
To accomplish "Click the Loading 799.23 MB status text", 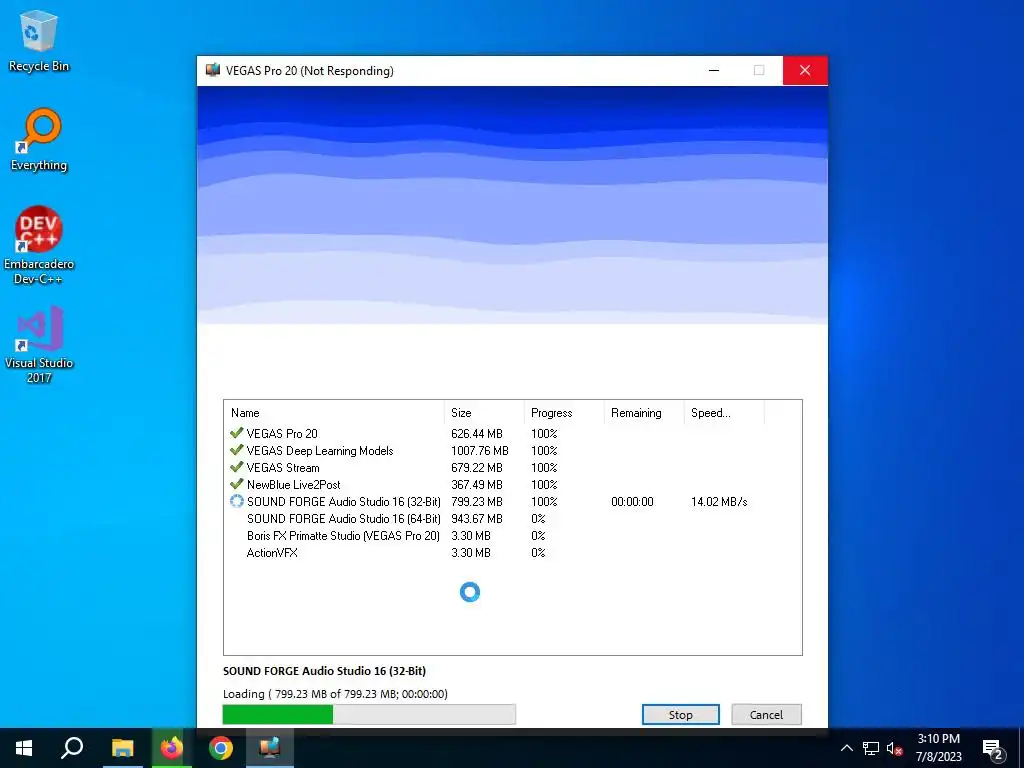I will (335, 694).
